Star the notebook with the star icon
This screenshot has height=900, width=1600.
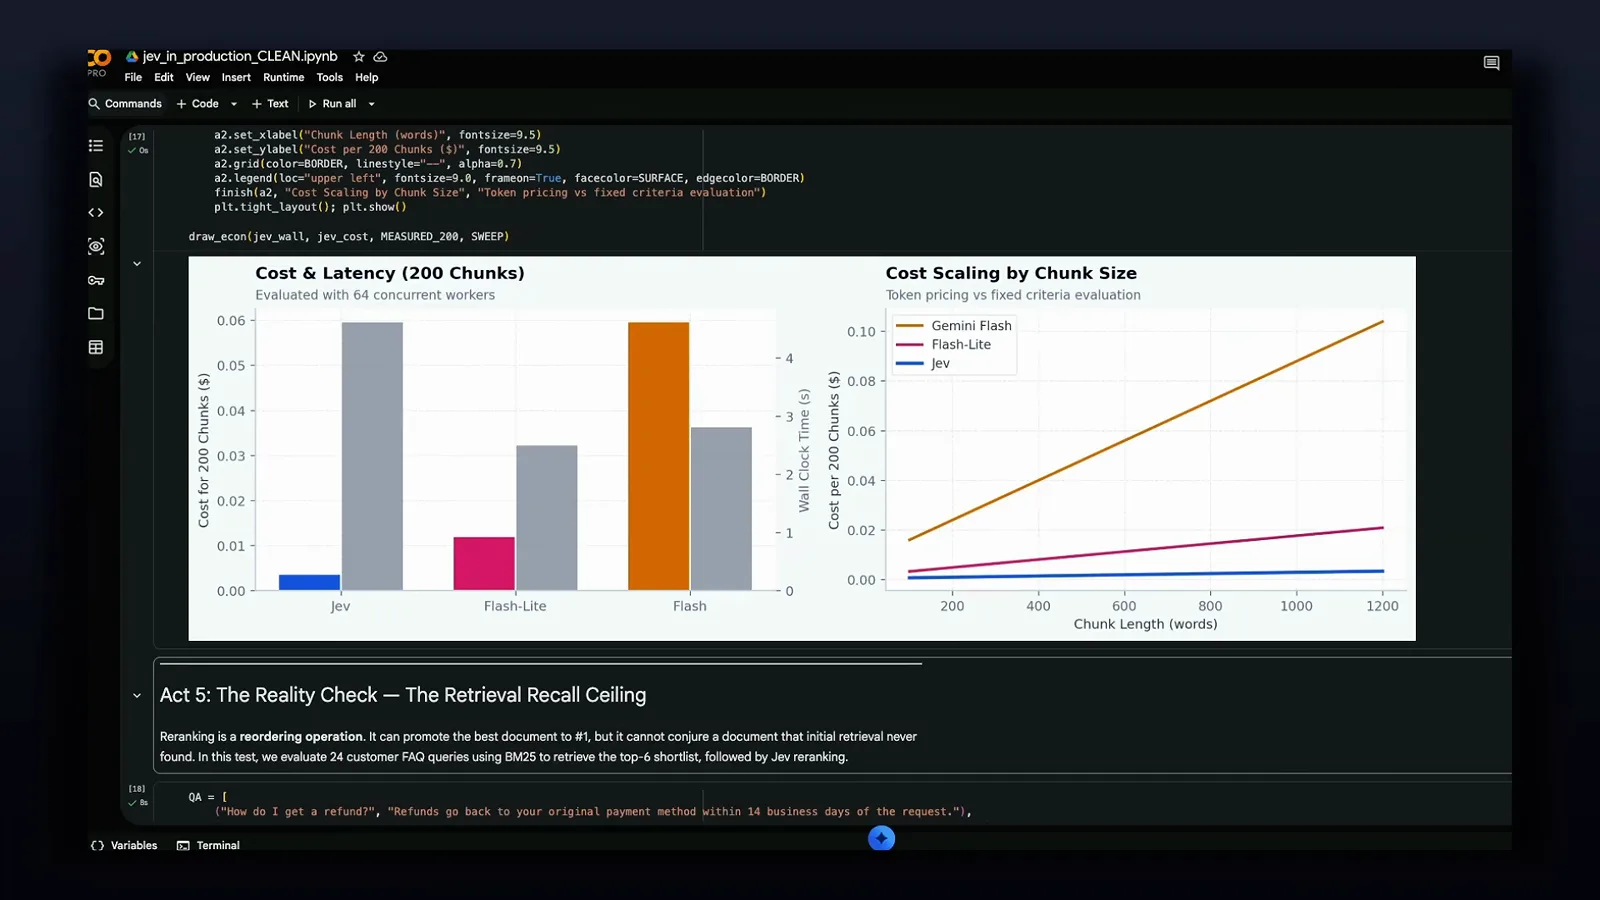pos(359,57)
